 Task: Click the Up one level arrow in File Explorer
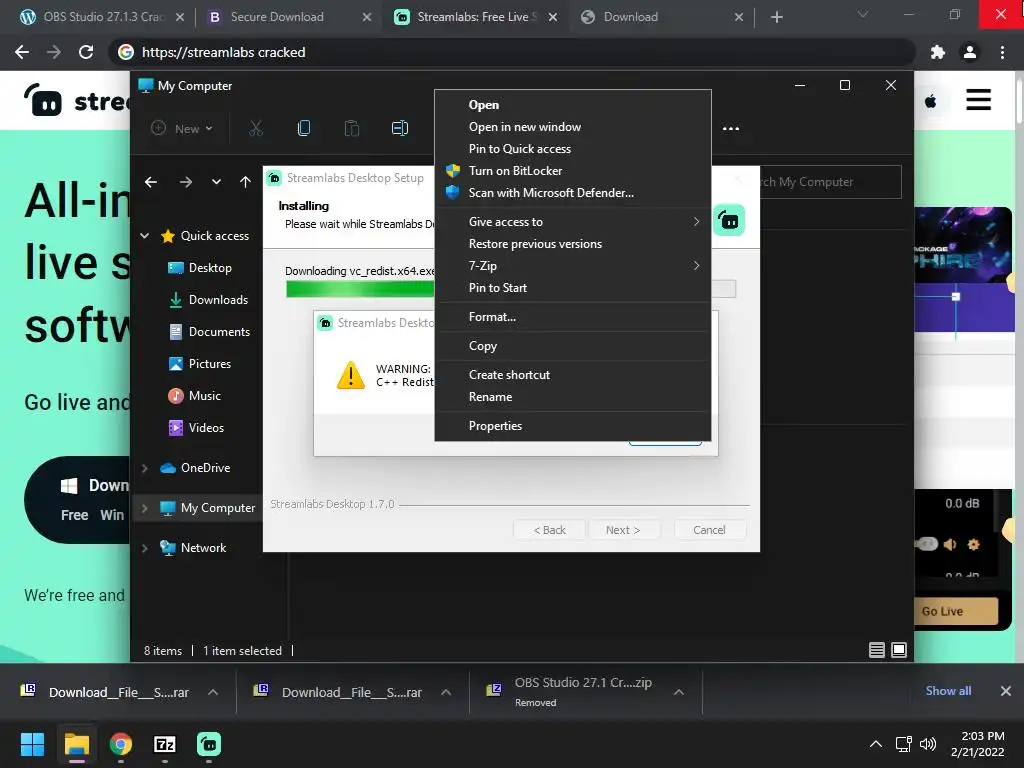click(x=245, y=182)
